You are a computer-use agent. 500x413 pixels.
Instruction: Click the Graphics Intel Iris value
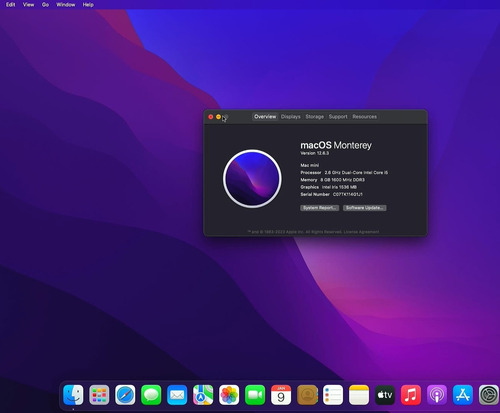pos(339,187)
